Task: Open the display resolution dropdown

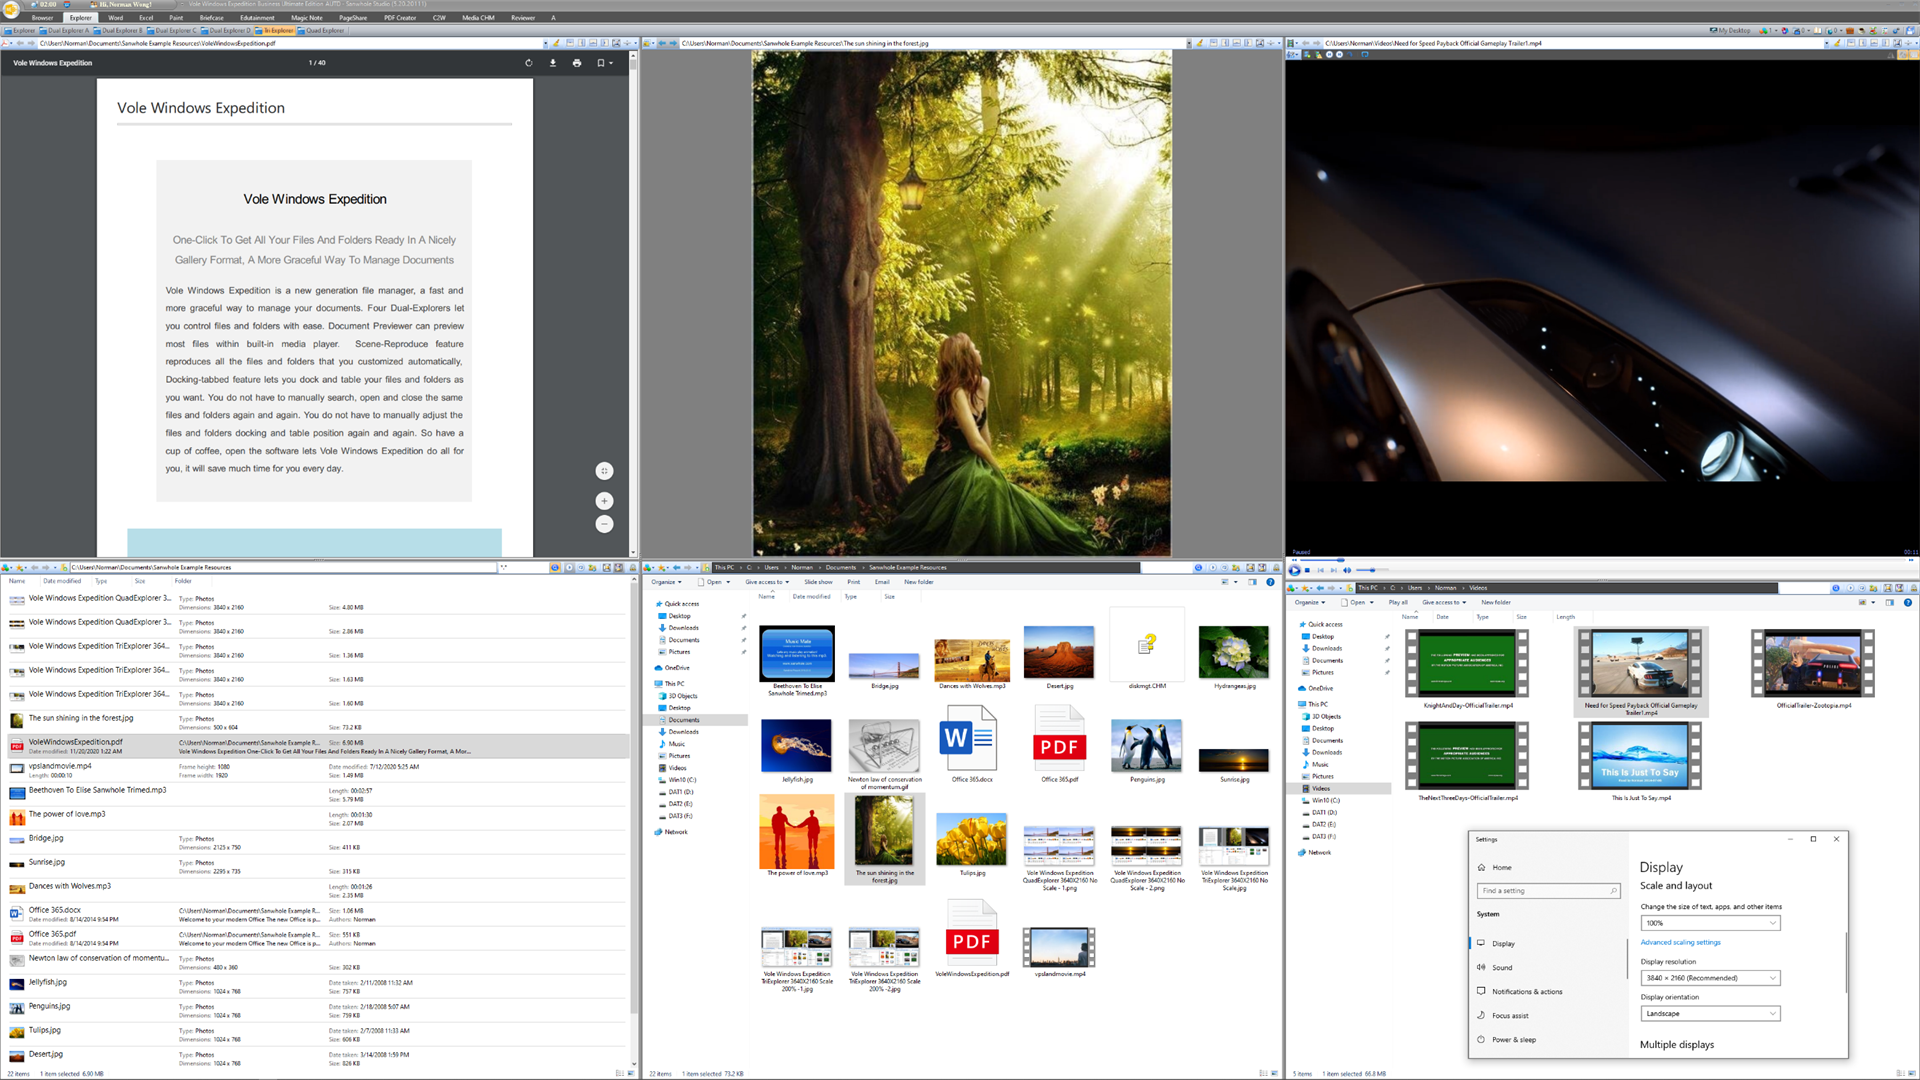Action: pyautogui.click(x=1710, y=978)
